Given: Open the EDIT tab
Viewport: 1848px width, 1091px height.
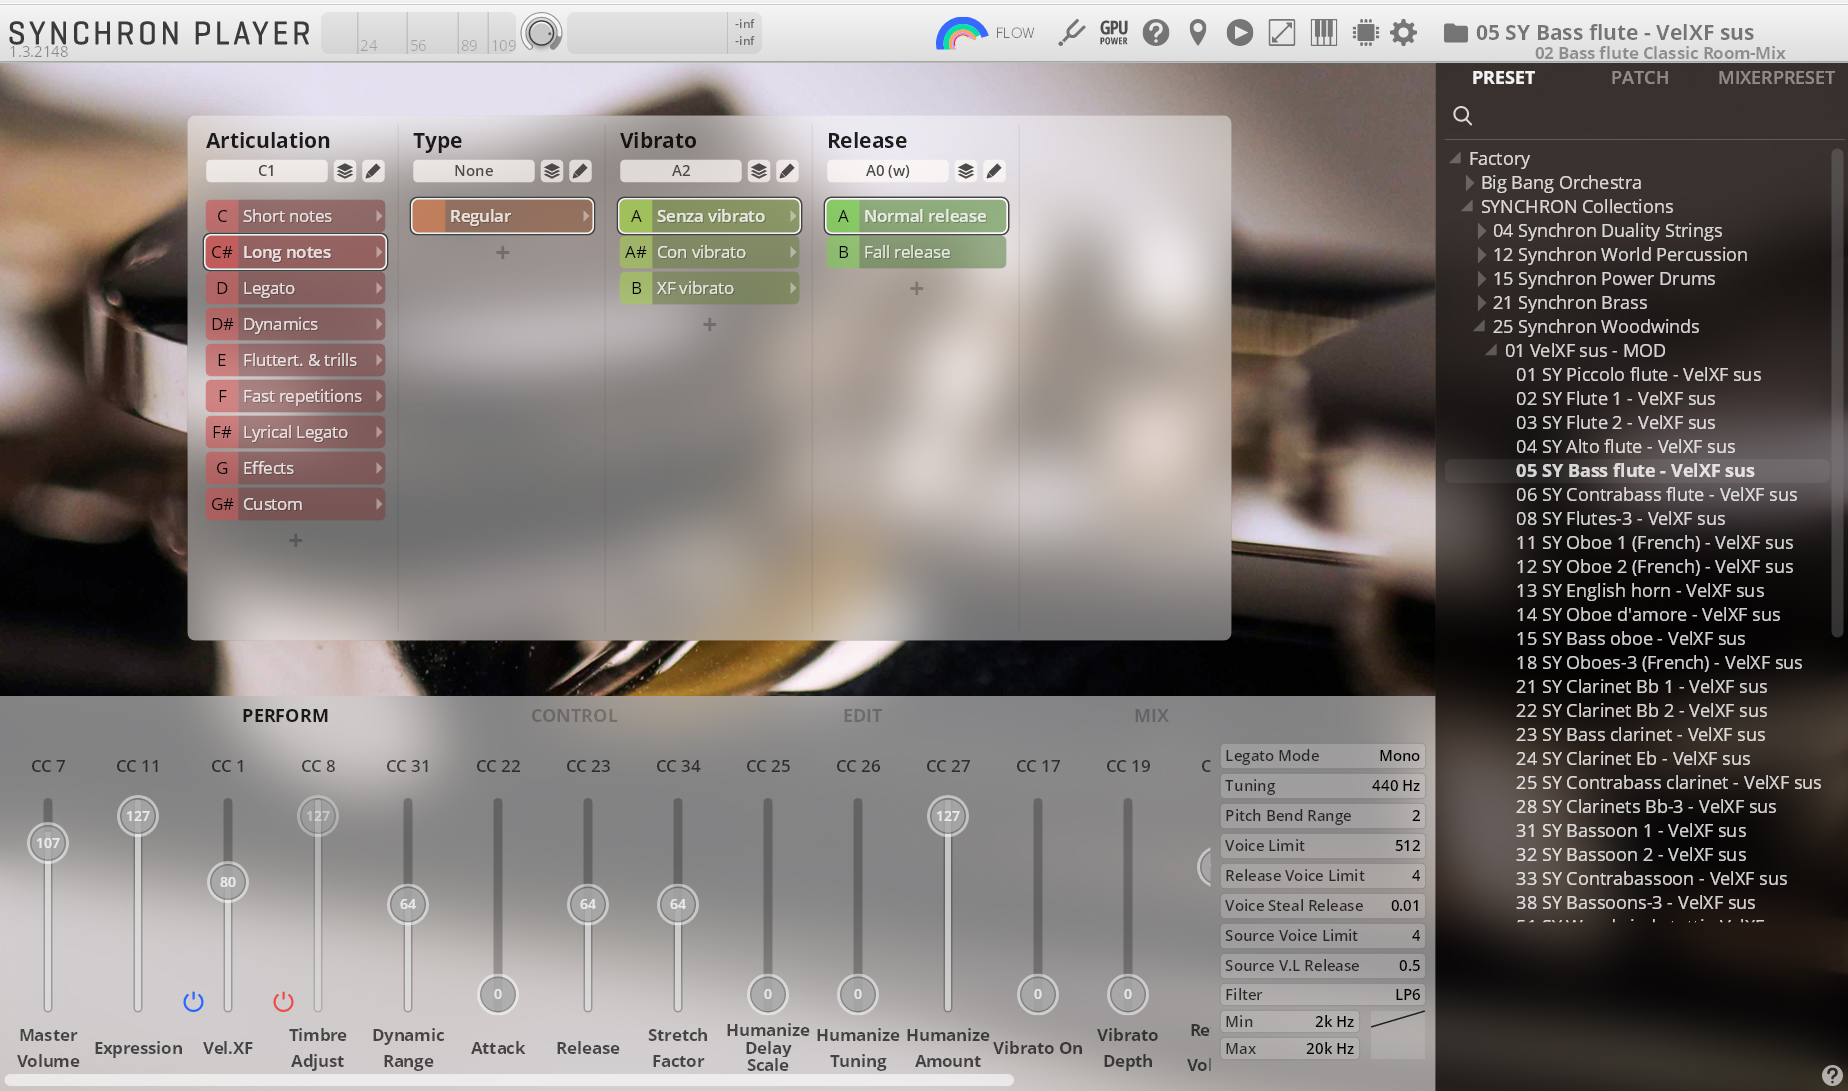Looking at the screenshot, I should click(862, 716).
